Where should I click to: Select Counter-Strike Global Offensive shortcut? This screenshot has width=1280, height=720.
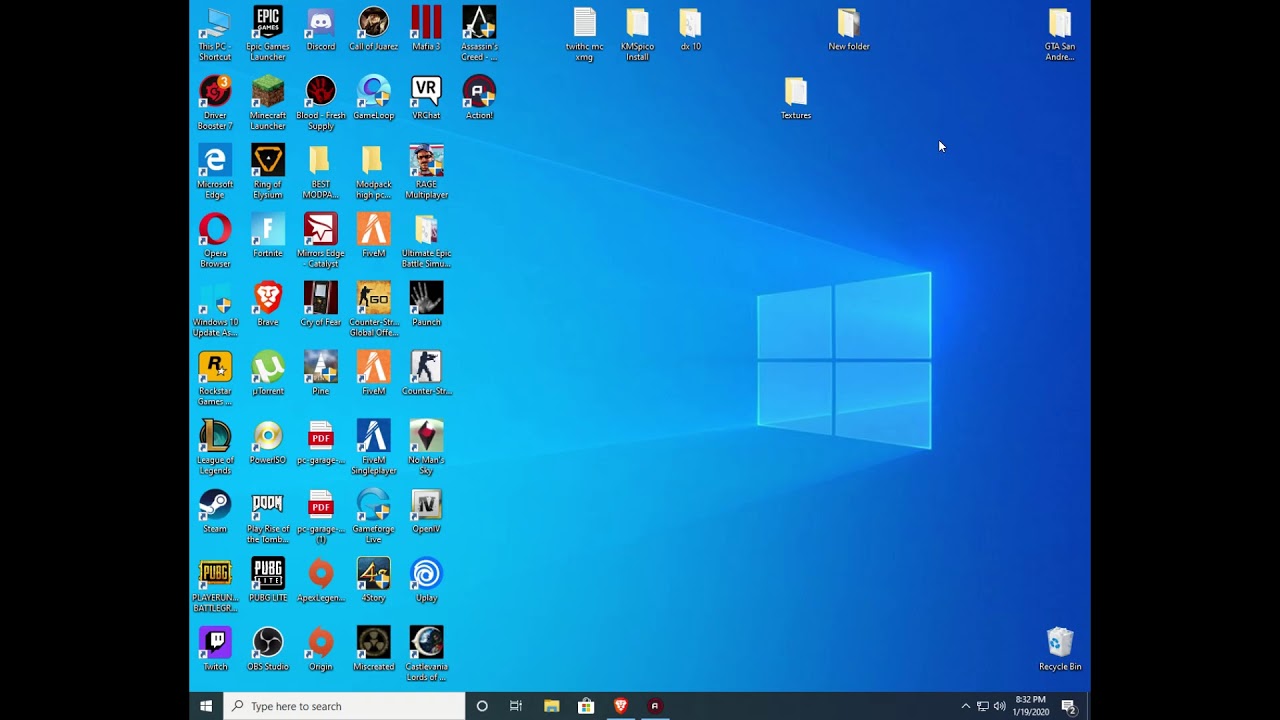[374, 309]
